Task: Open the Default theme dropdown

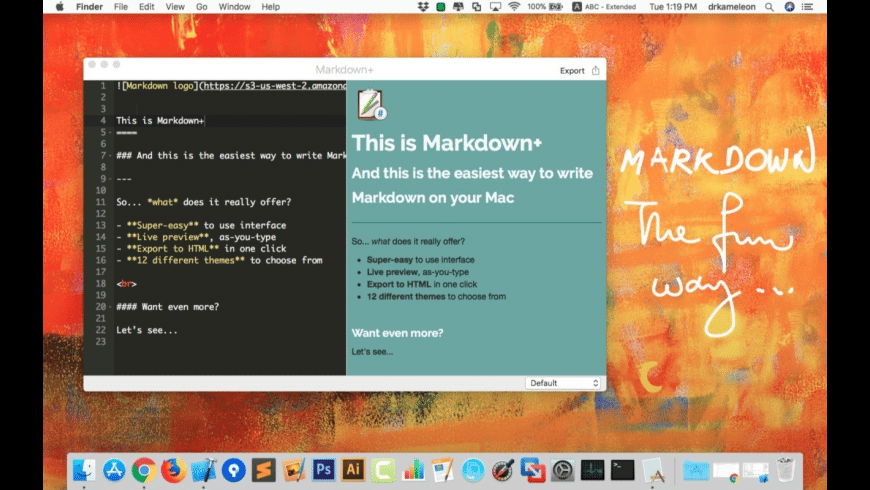Action: click(x=564, y=383)
